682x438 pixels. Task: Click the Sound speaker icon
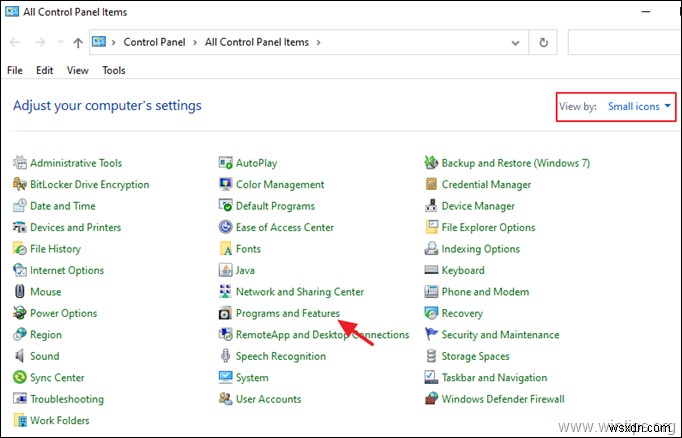21,357
